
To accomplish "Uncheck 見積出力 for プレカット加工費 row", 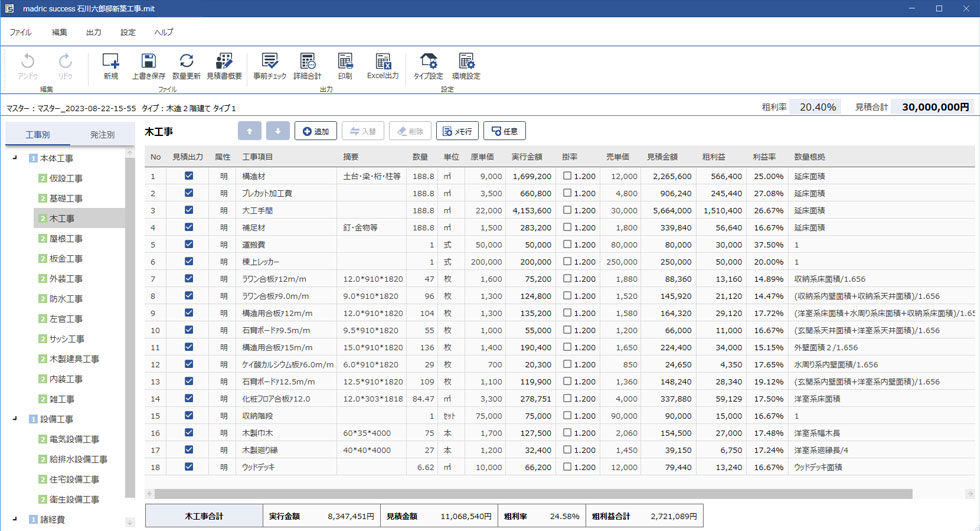I will pos(189,193).
